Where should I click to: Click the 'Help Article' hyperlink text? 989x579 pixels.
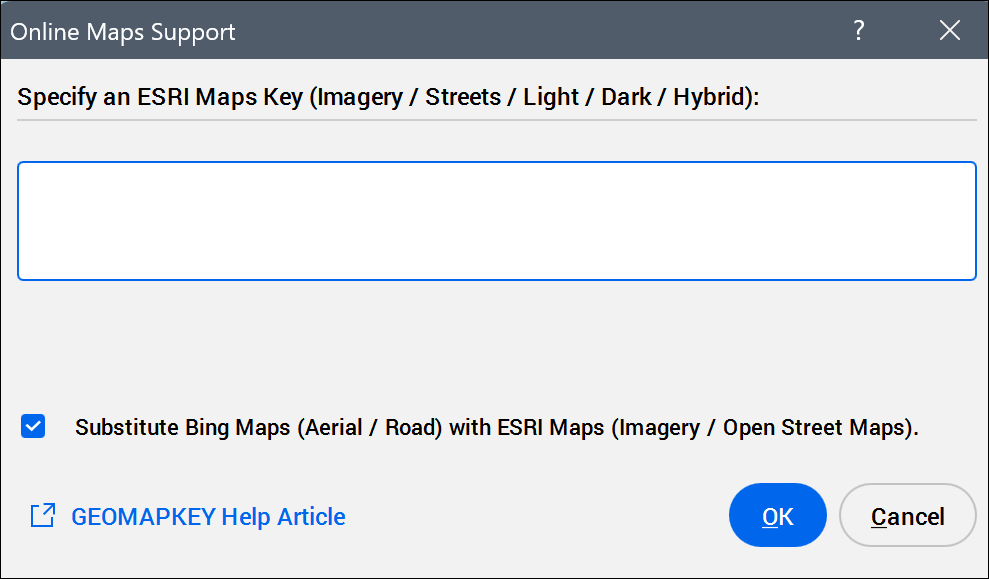coord(283,517)
